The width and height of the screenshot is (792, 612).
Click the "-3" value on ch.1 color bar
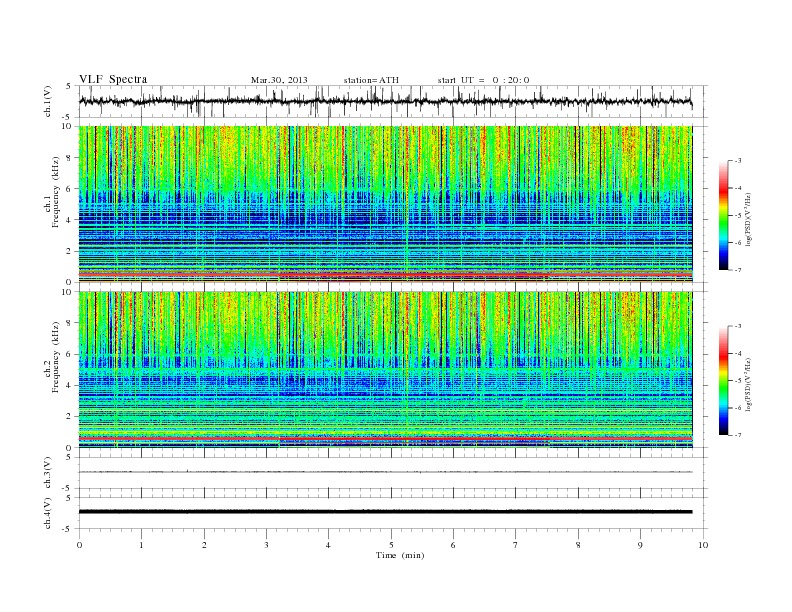[x=738, y=161]
